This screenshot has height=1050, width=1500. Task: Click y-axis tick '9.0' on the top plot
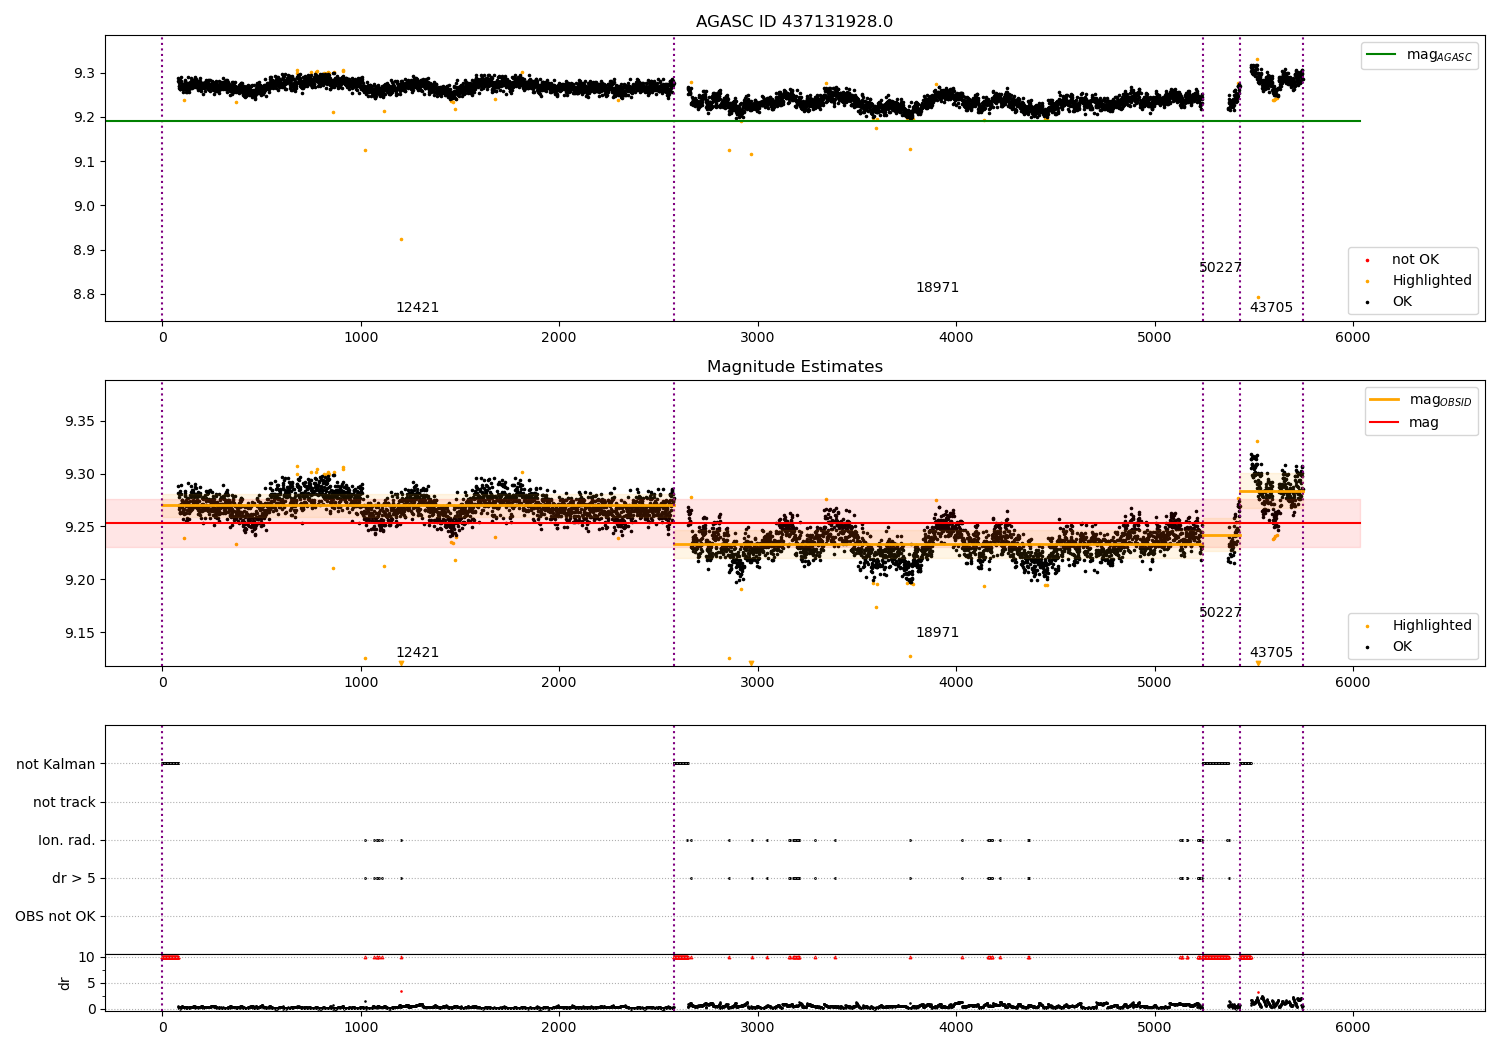[x=84, y=206]
